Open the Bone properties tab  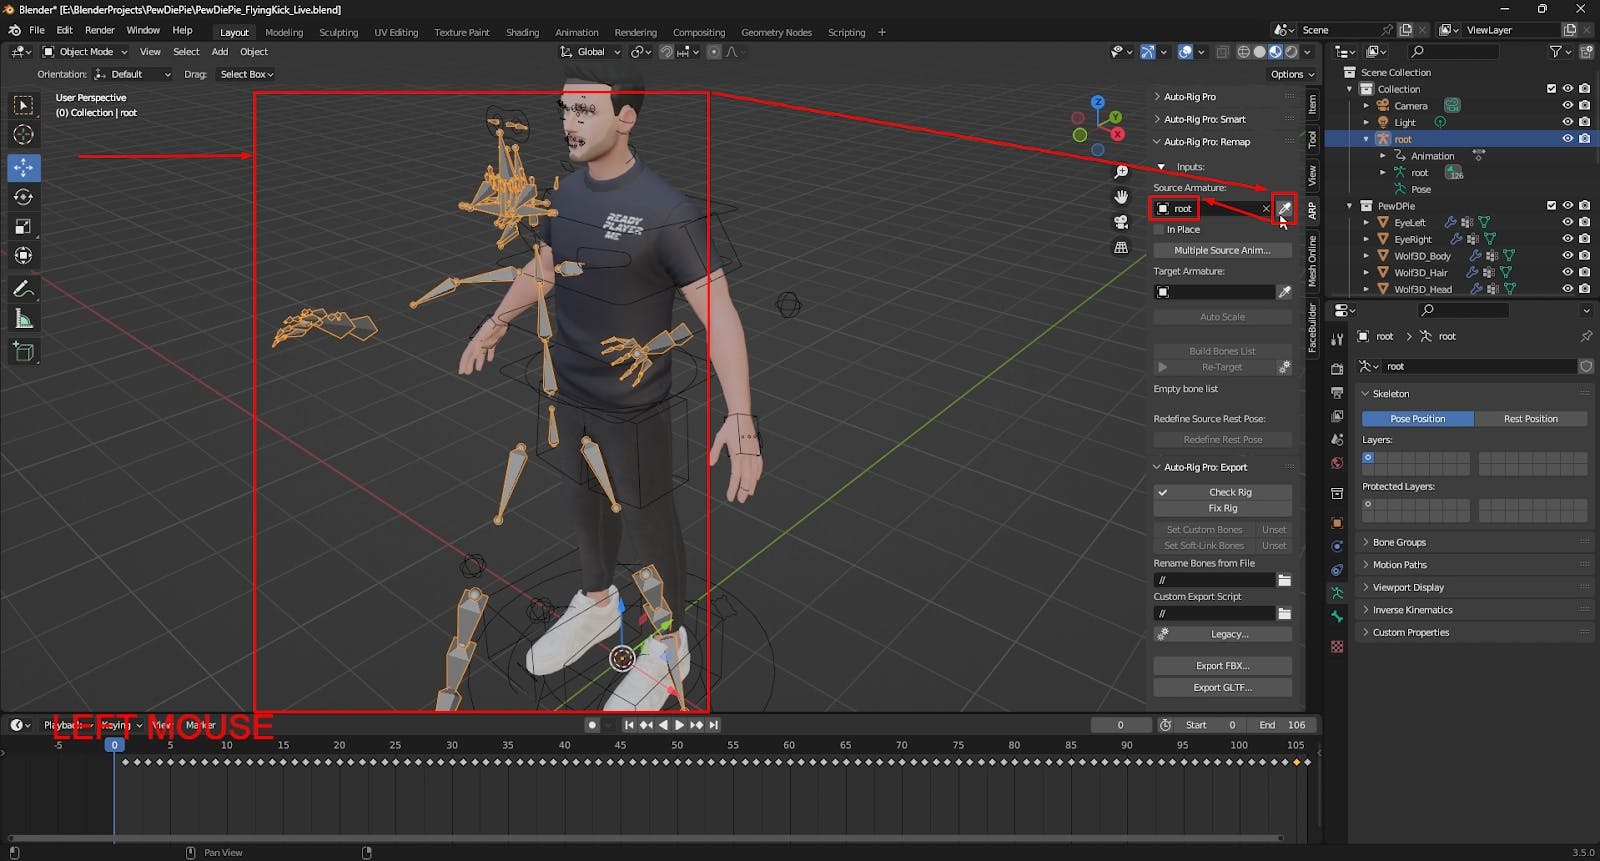coord(1337,617)
